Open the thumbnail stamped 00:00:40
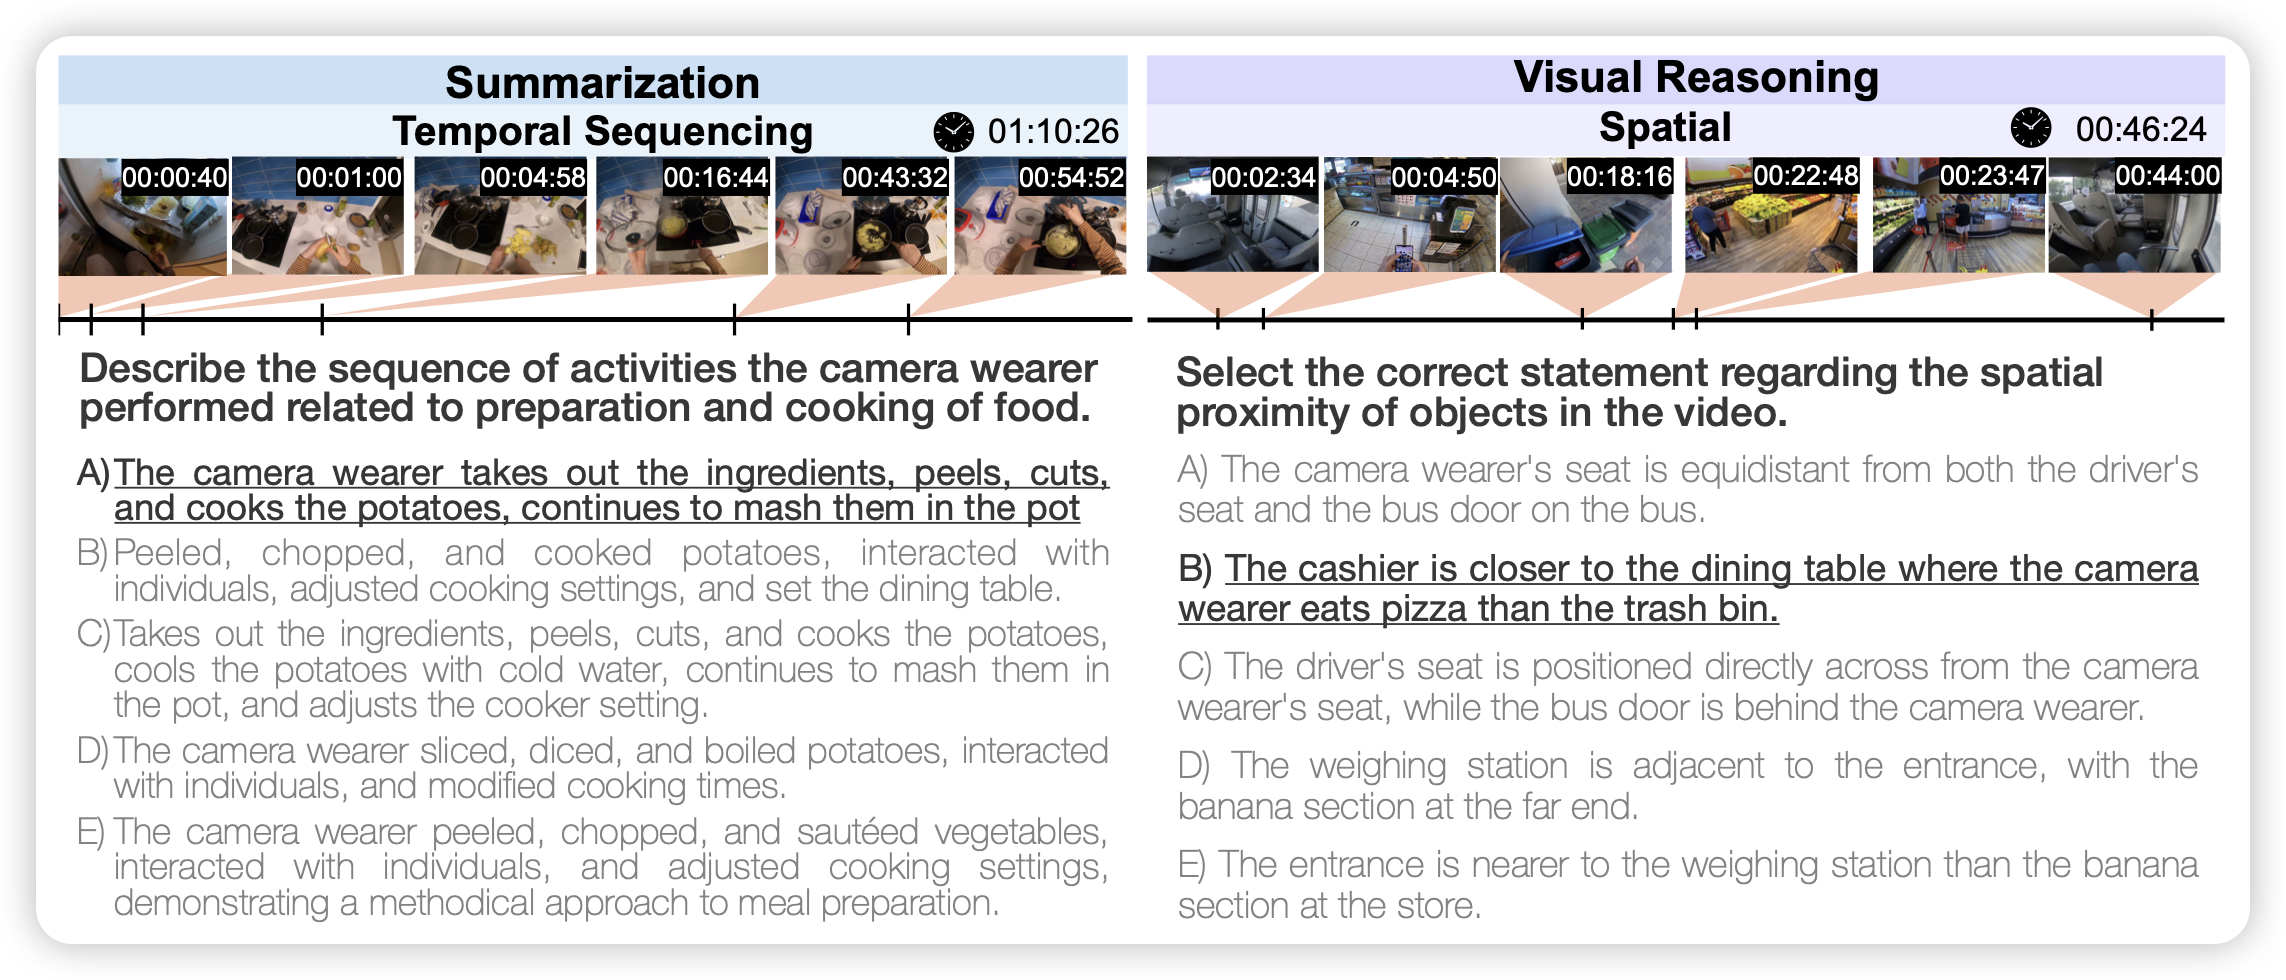Screen dimensions: 2286x980 [x=143, y=216]
